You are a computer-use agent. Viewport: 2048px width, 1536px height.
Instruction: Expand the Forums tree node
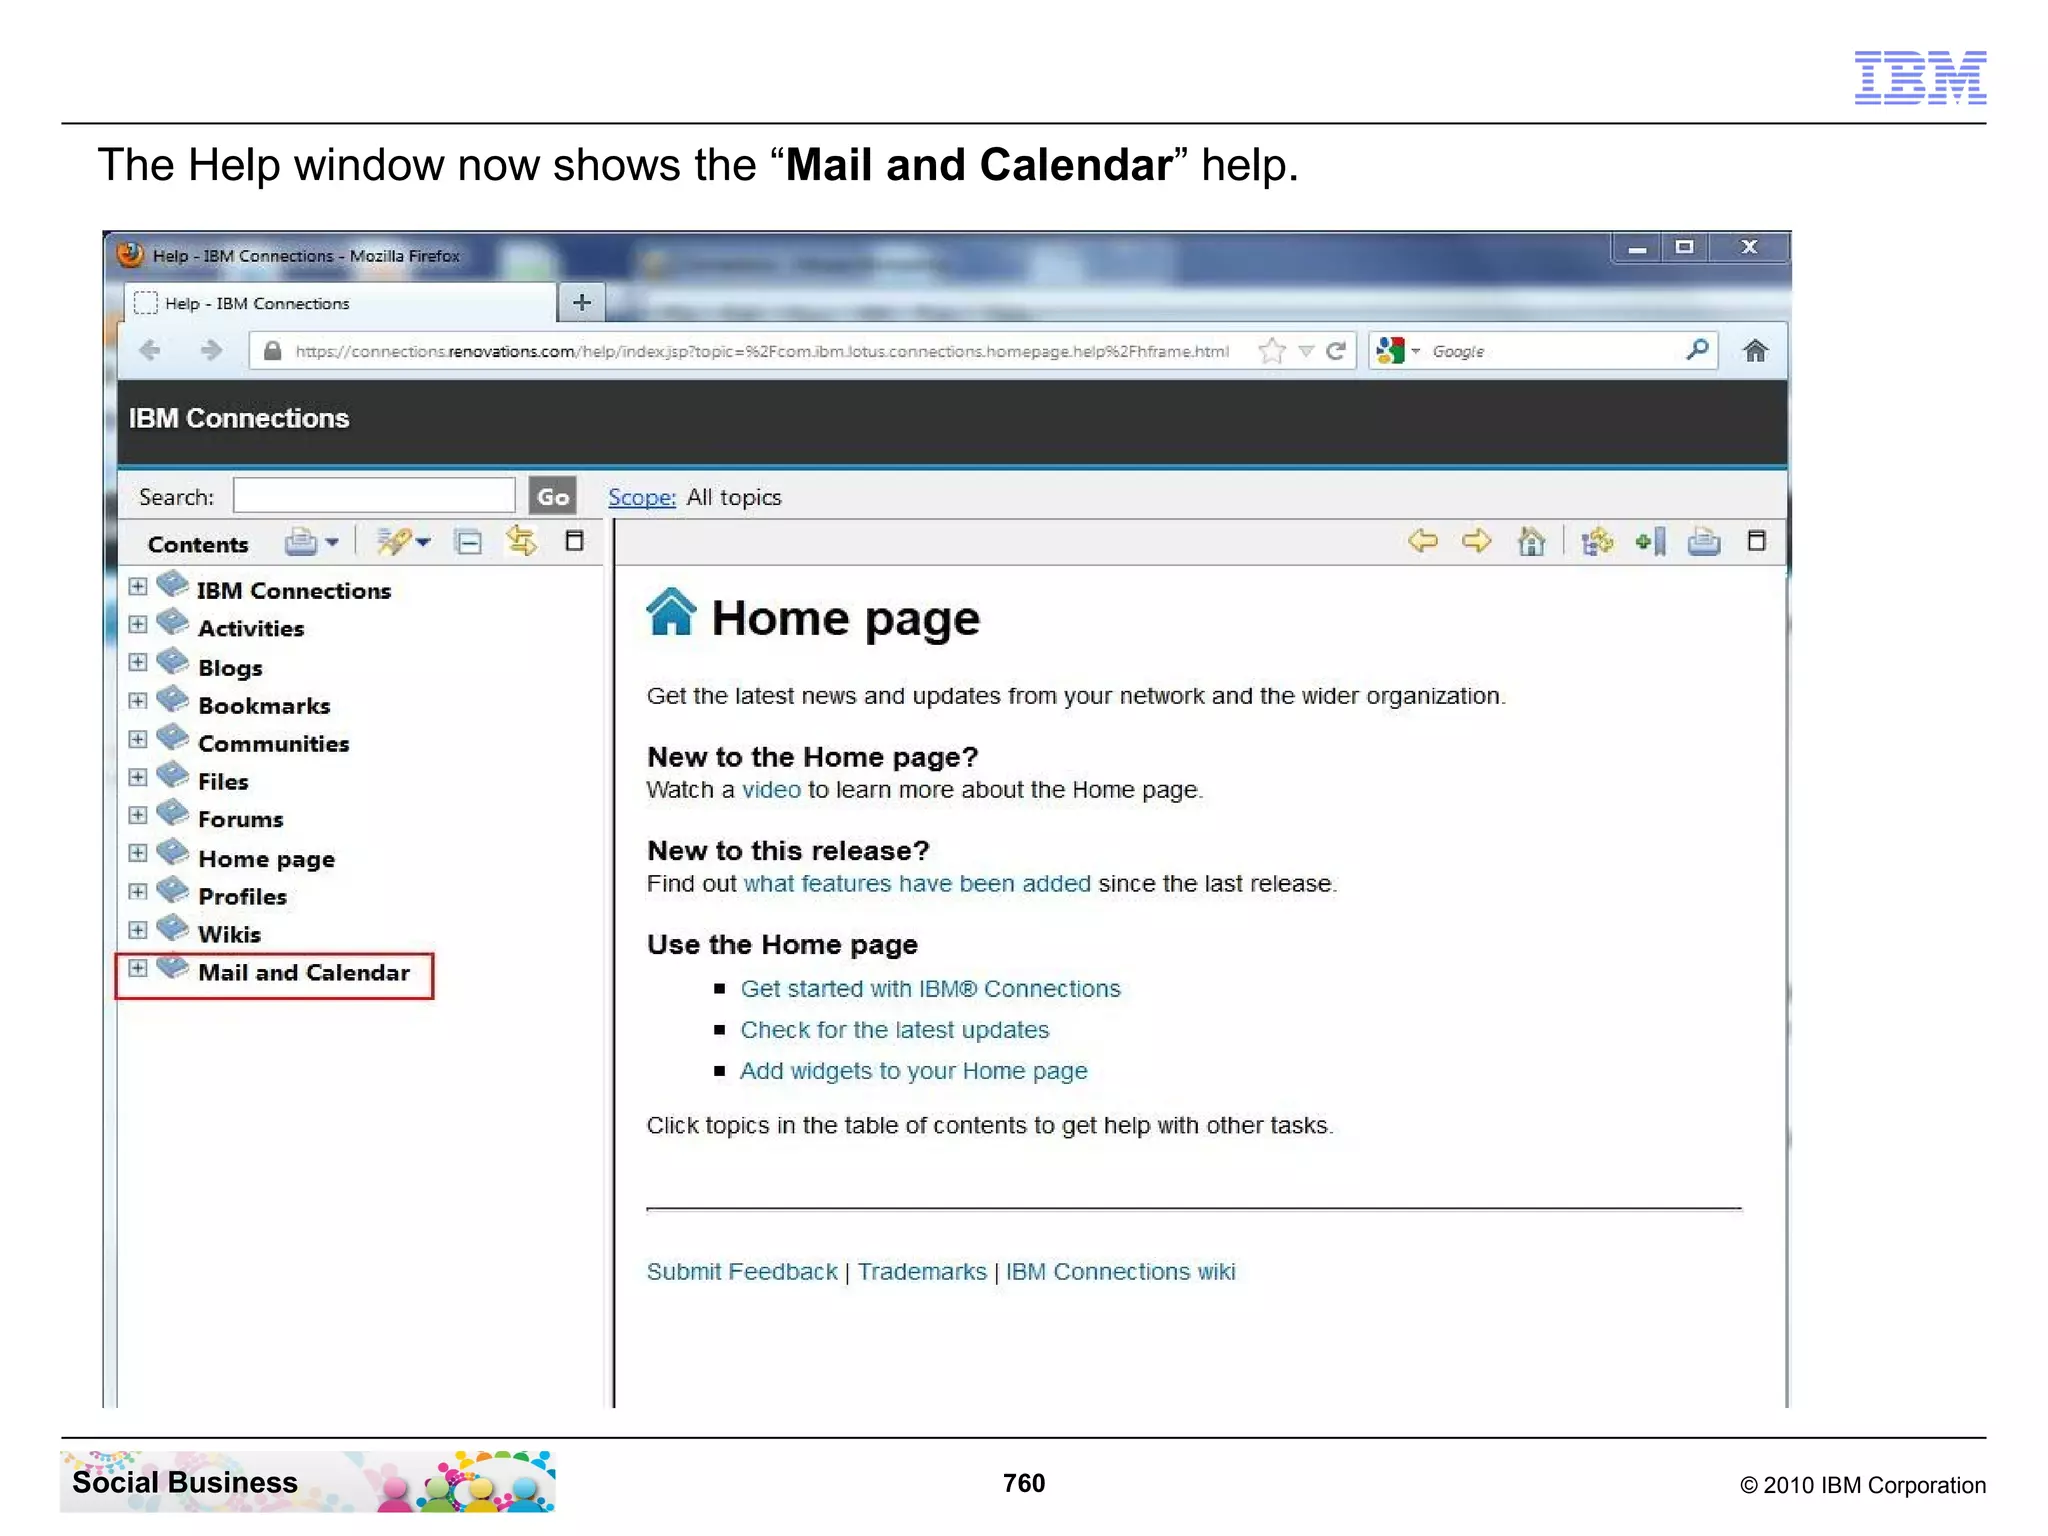pyautogui.click(x=138, y=815)
